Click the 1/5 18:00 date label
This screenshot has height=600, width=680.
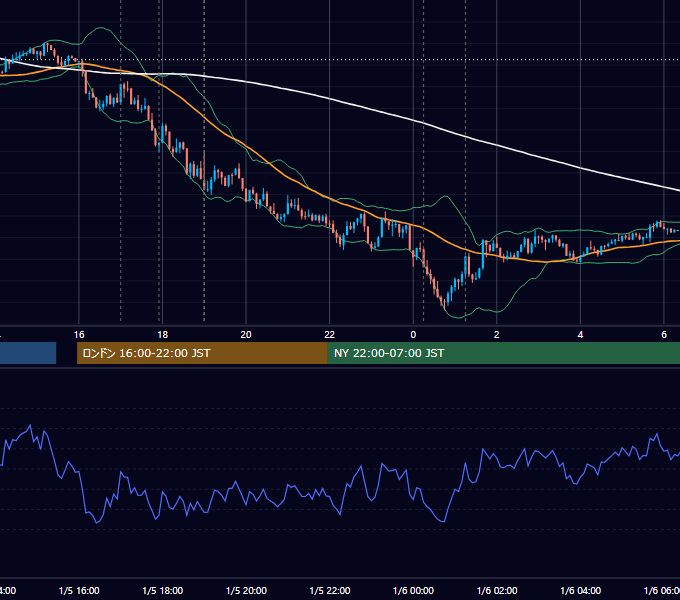pos(163,590)
